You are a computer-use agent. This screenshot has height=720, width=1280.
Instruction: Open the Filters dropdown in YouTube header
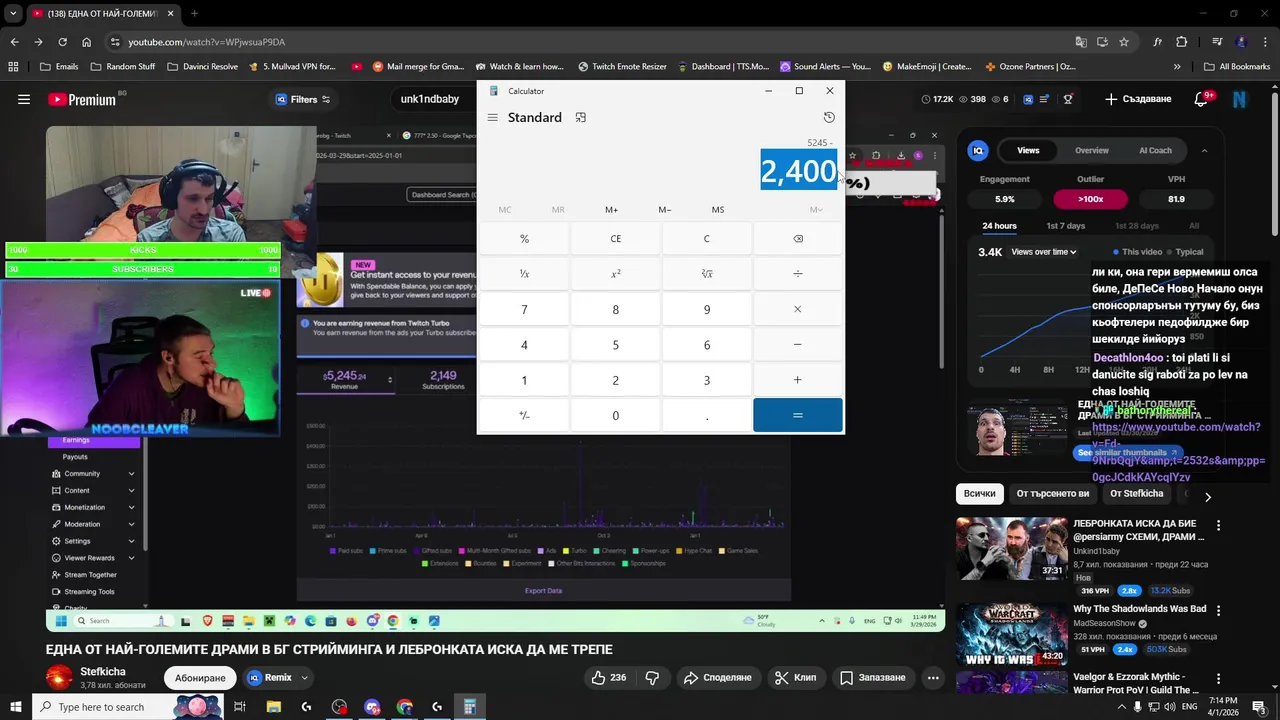pos(303,99)
